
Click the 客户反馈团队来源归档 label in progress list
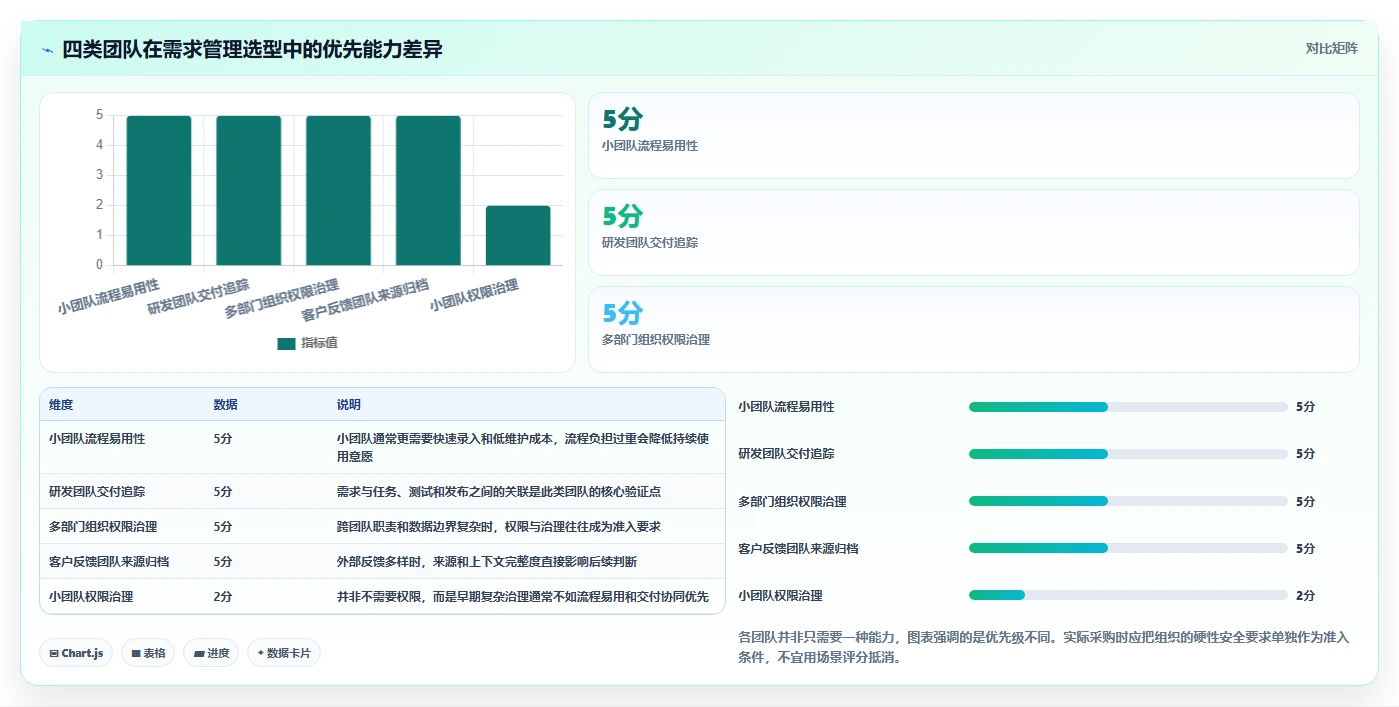pos(798,549)
